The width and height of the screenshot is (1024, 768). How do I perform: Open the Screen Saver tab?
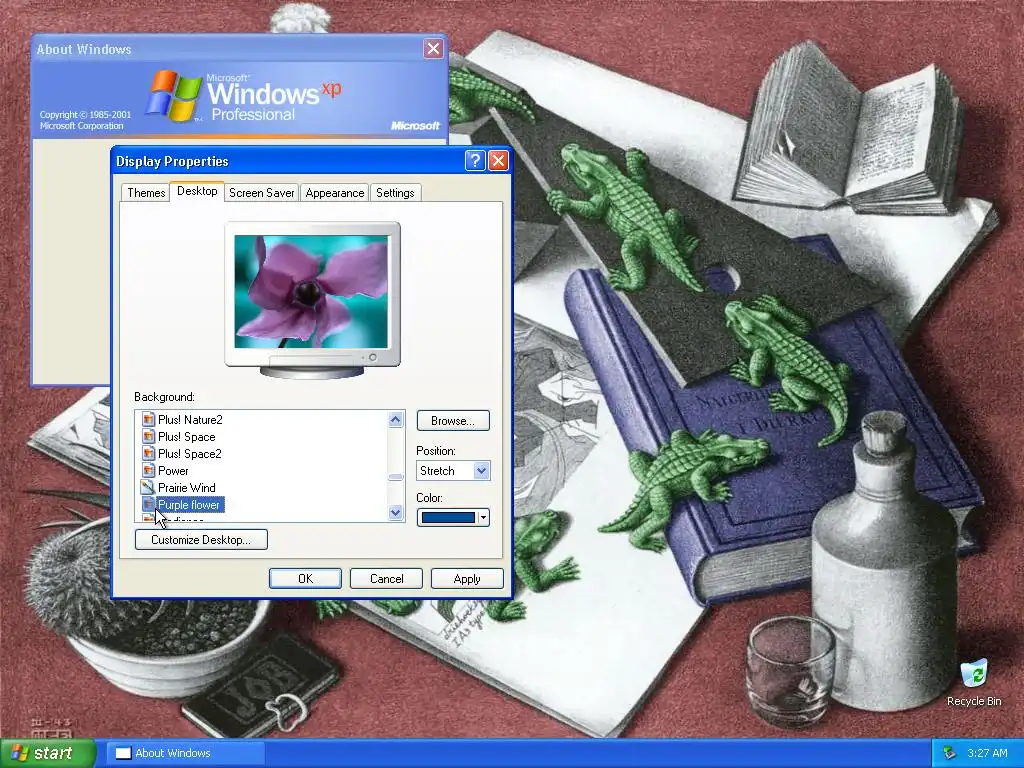pos(261,193)
